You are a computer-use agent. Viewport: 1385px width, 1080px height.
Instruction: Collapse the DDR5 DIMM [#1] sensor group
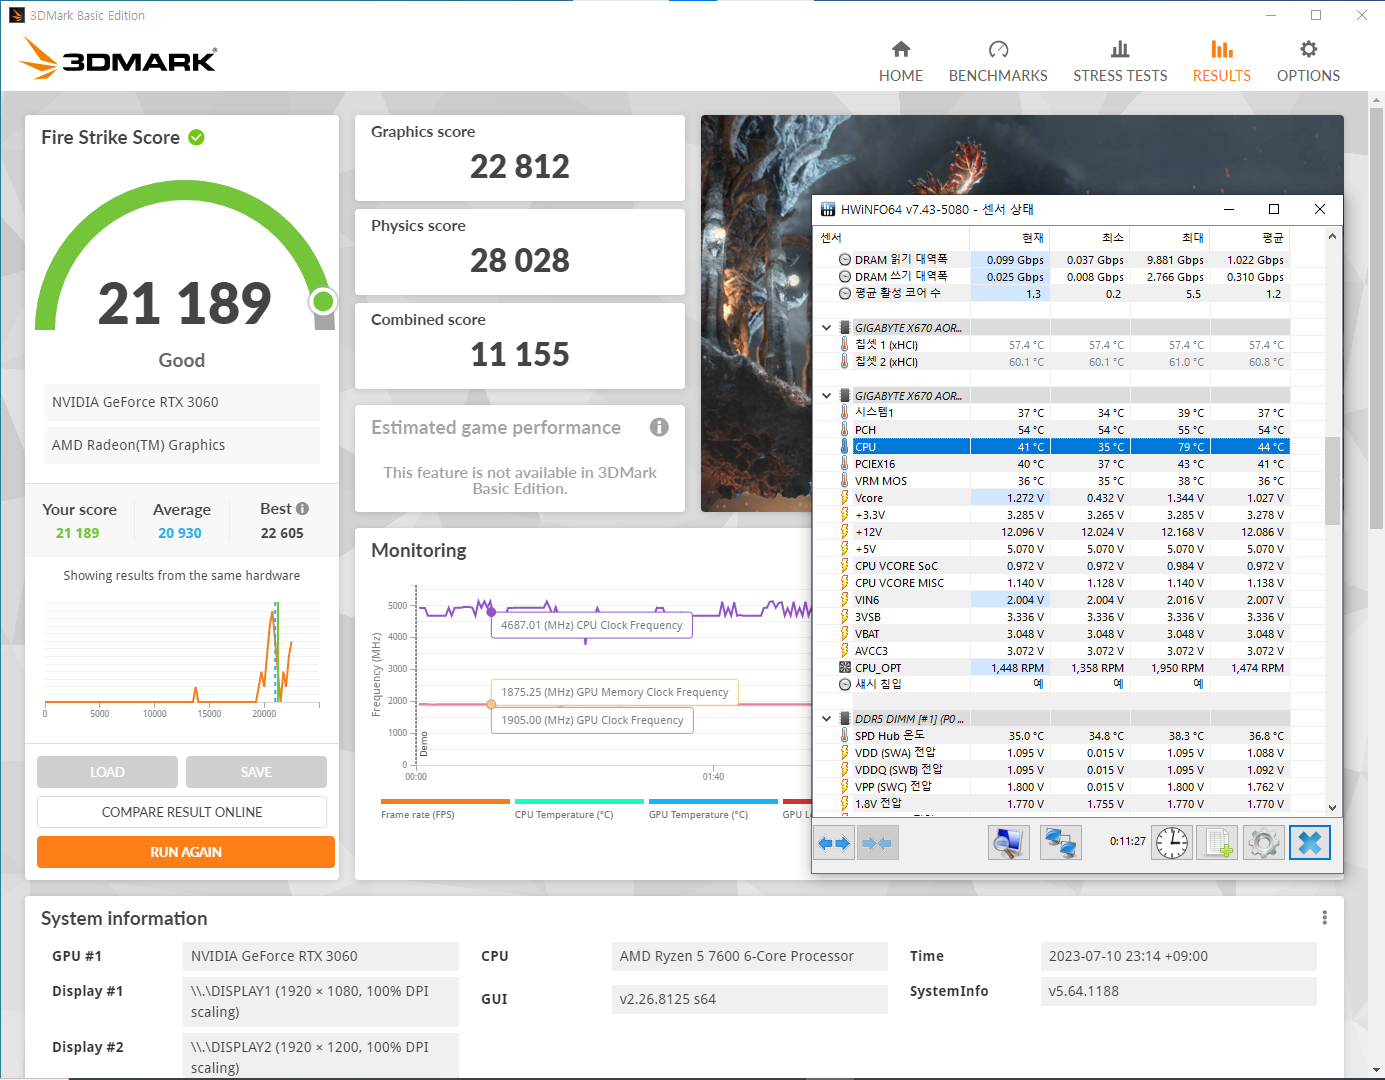click(826, 719)
